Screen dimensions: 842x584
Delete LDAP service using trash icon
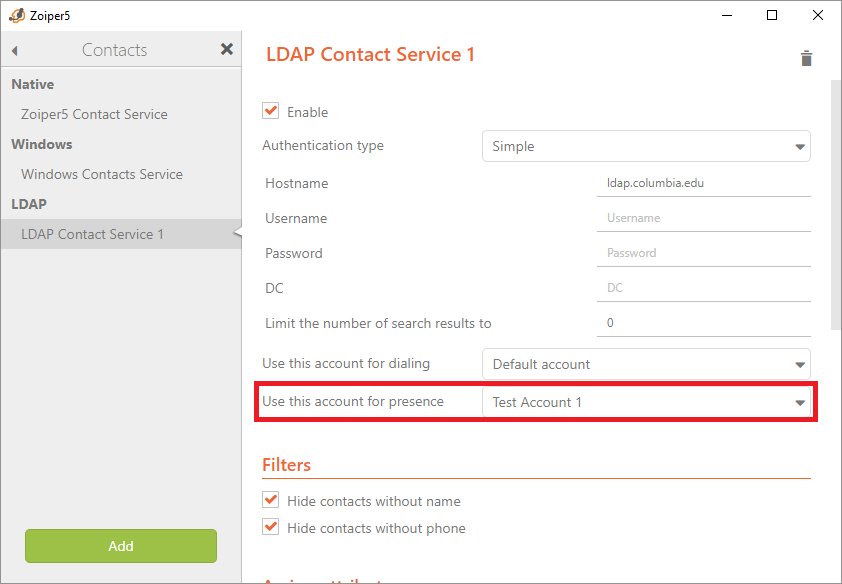point(806,58)
